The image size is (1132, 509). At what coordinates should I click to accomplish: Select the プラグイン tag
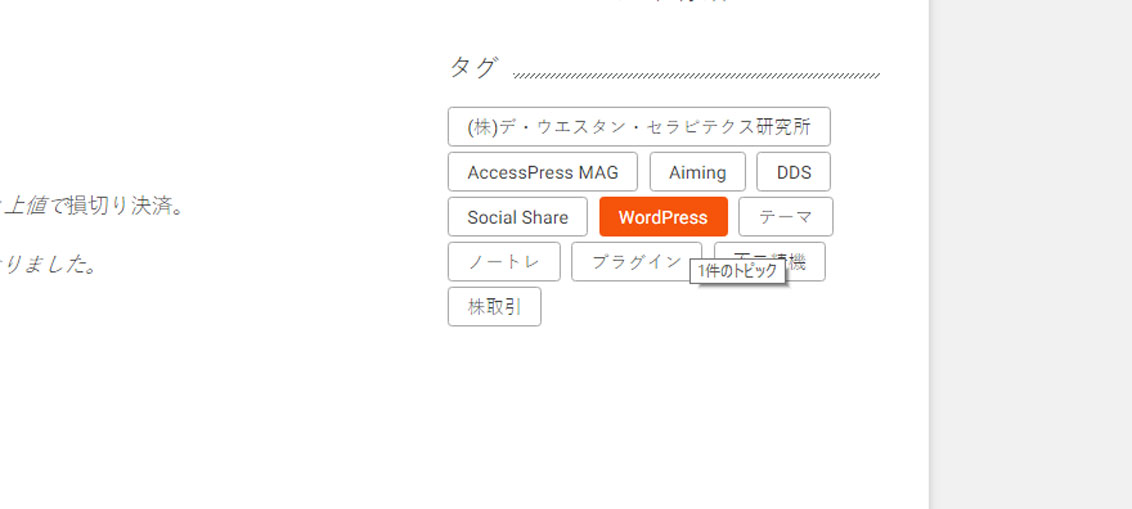pos(636,261)
